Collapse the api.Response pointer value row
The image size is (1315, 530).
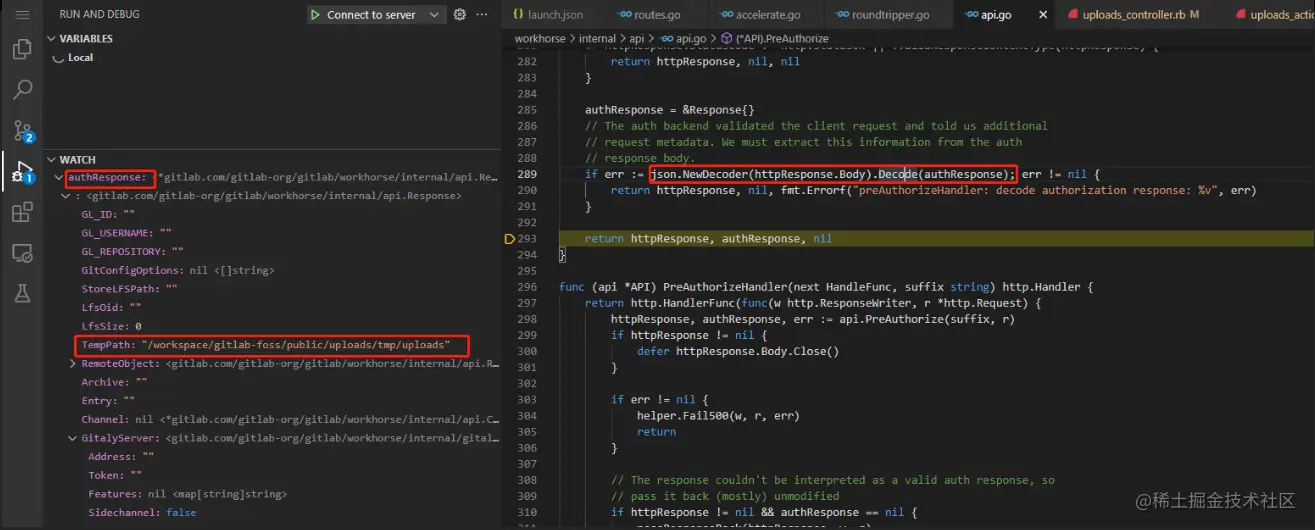66,197
